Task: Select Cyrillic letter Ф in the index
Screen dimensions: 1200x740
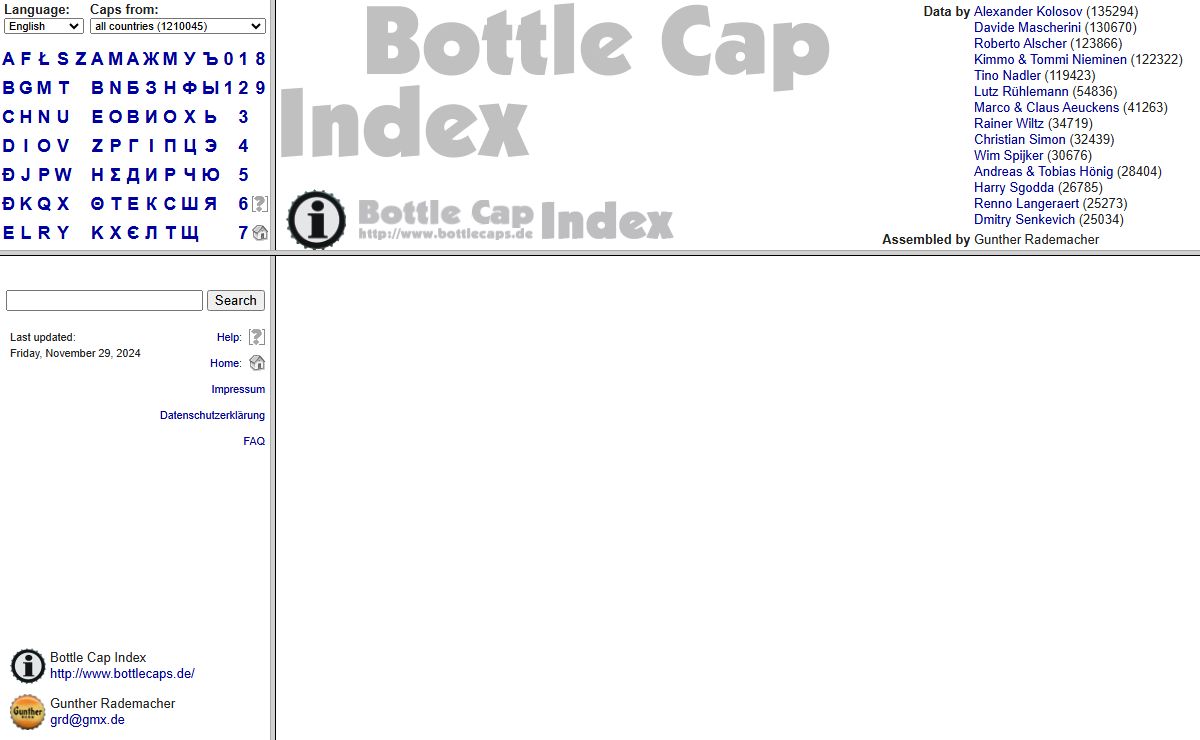Action: click(190, 88)
